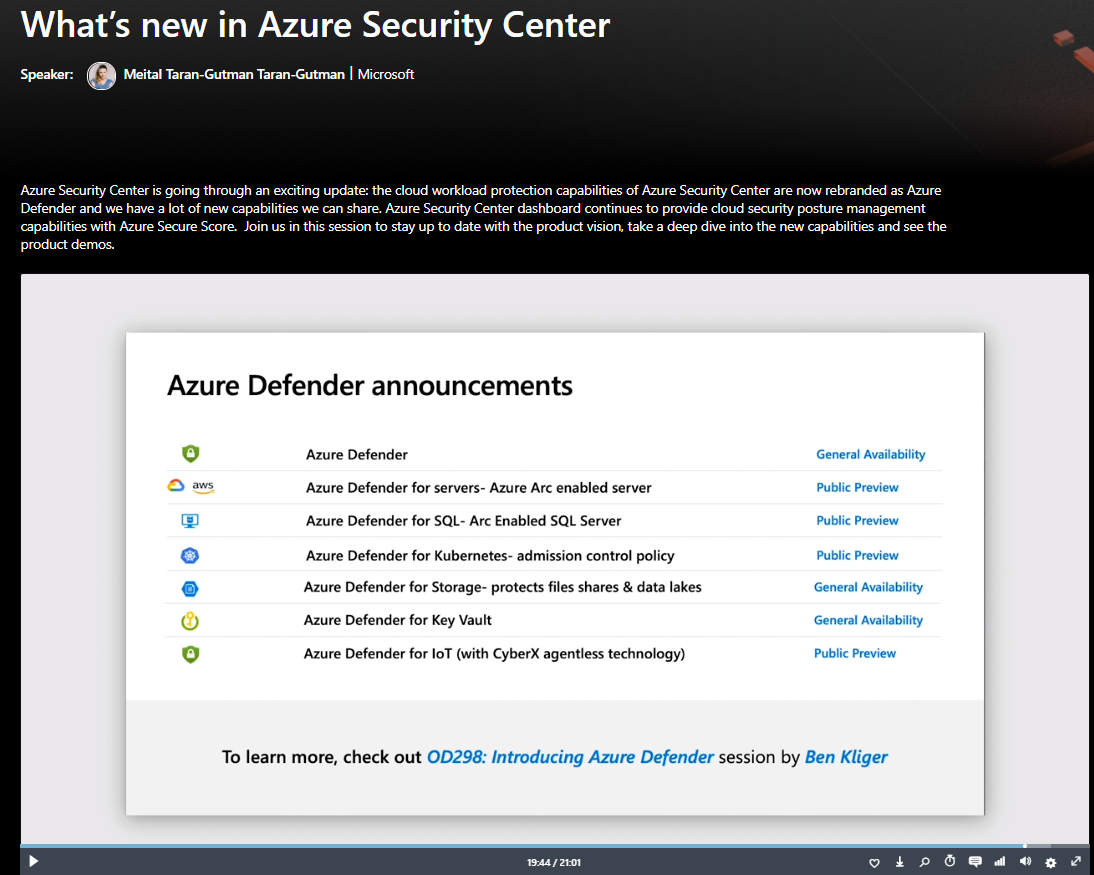
Task: Click General Availability in the Storage row
Action: 868,587
